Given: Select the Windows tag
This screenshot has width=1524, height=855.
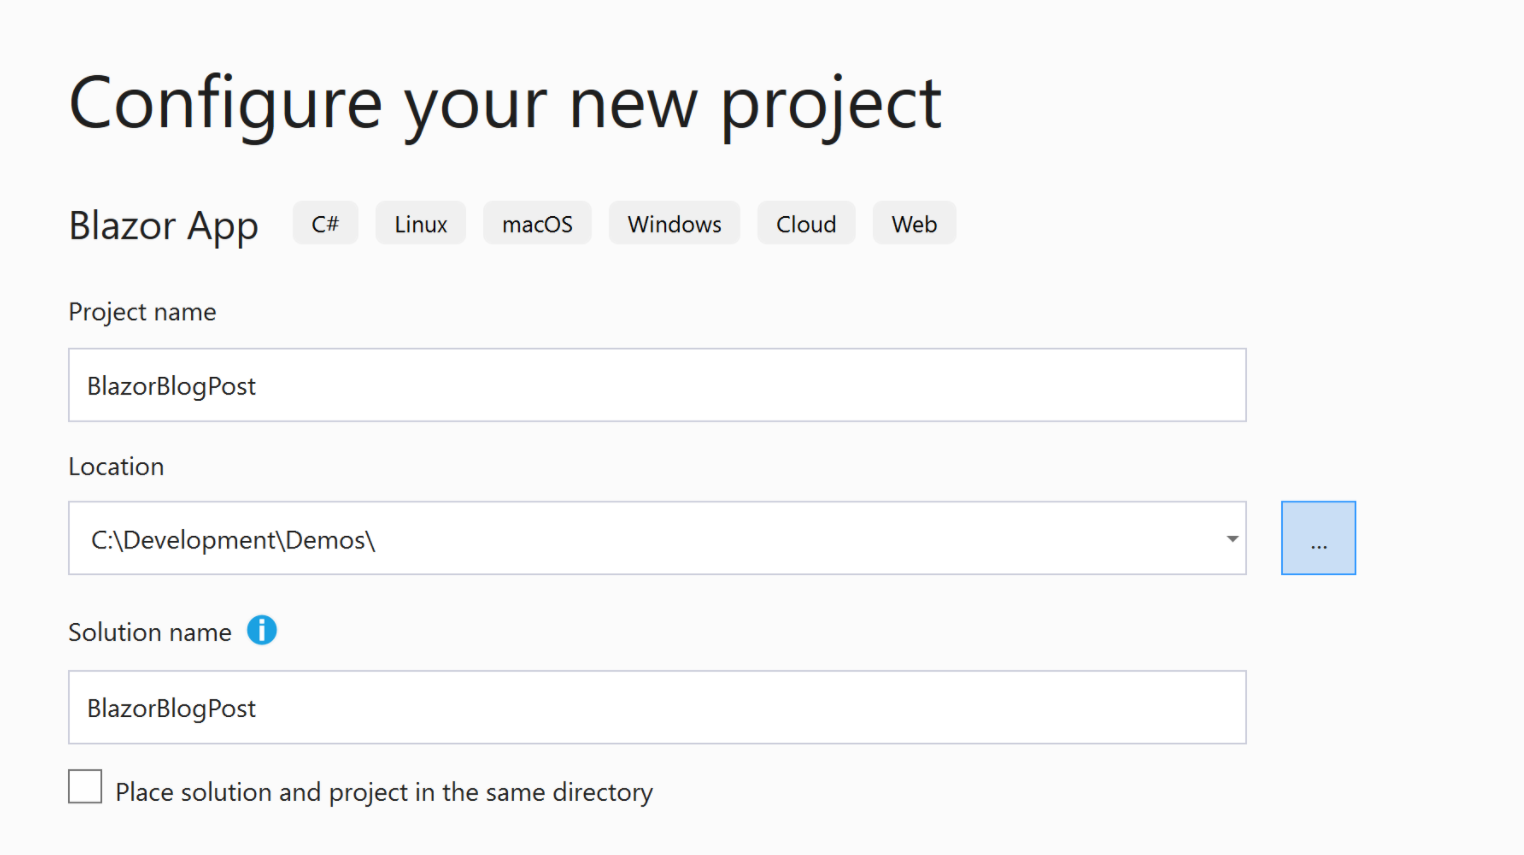Looking at the screenshot, I should coord(674,223).
